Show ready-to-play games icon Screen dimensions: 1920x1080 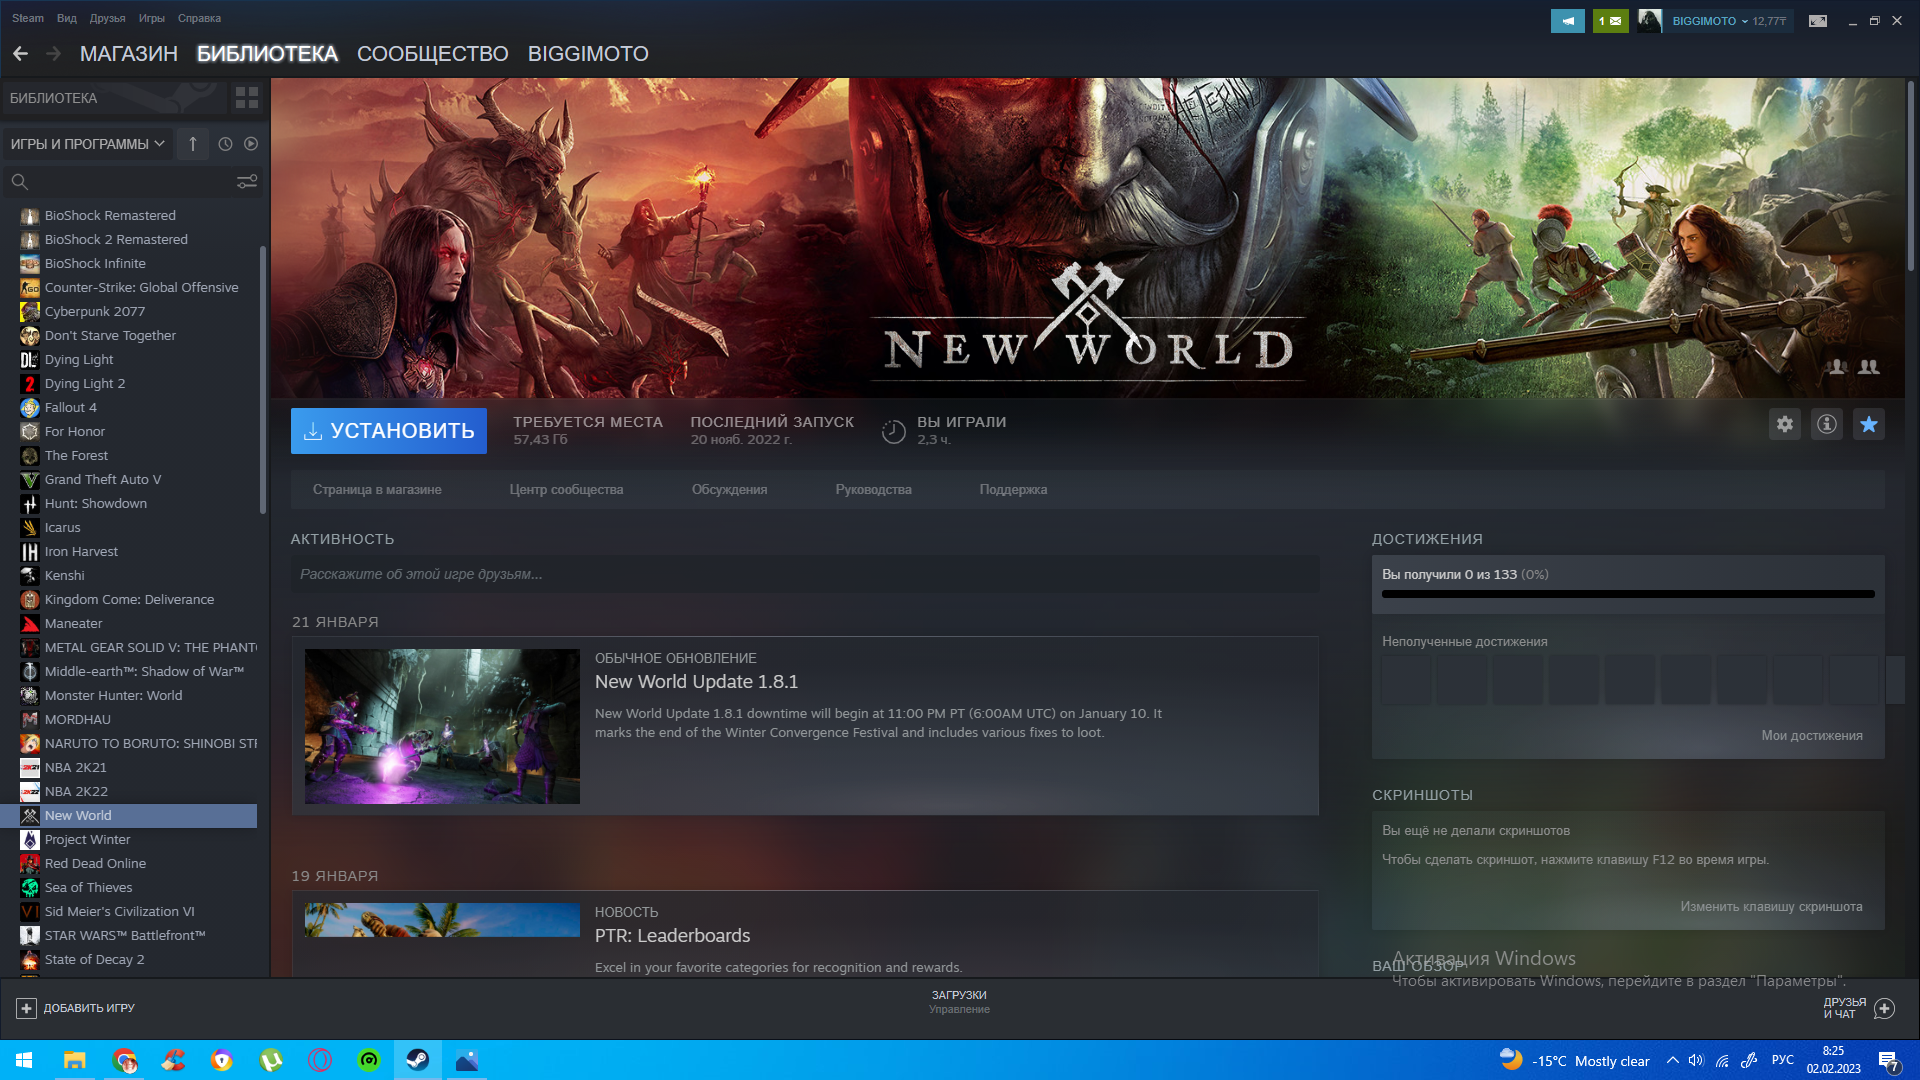(x=251, y=144)
